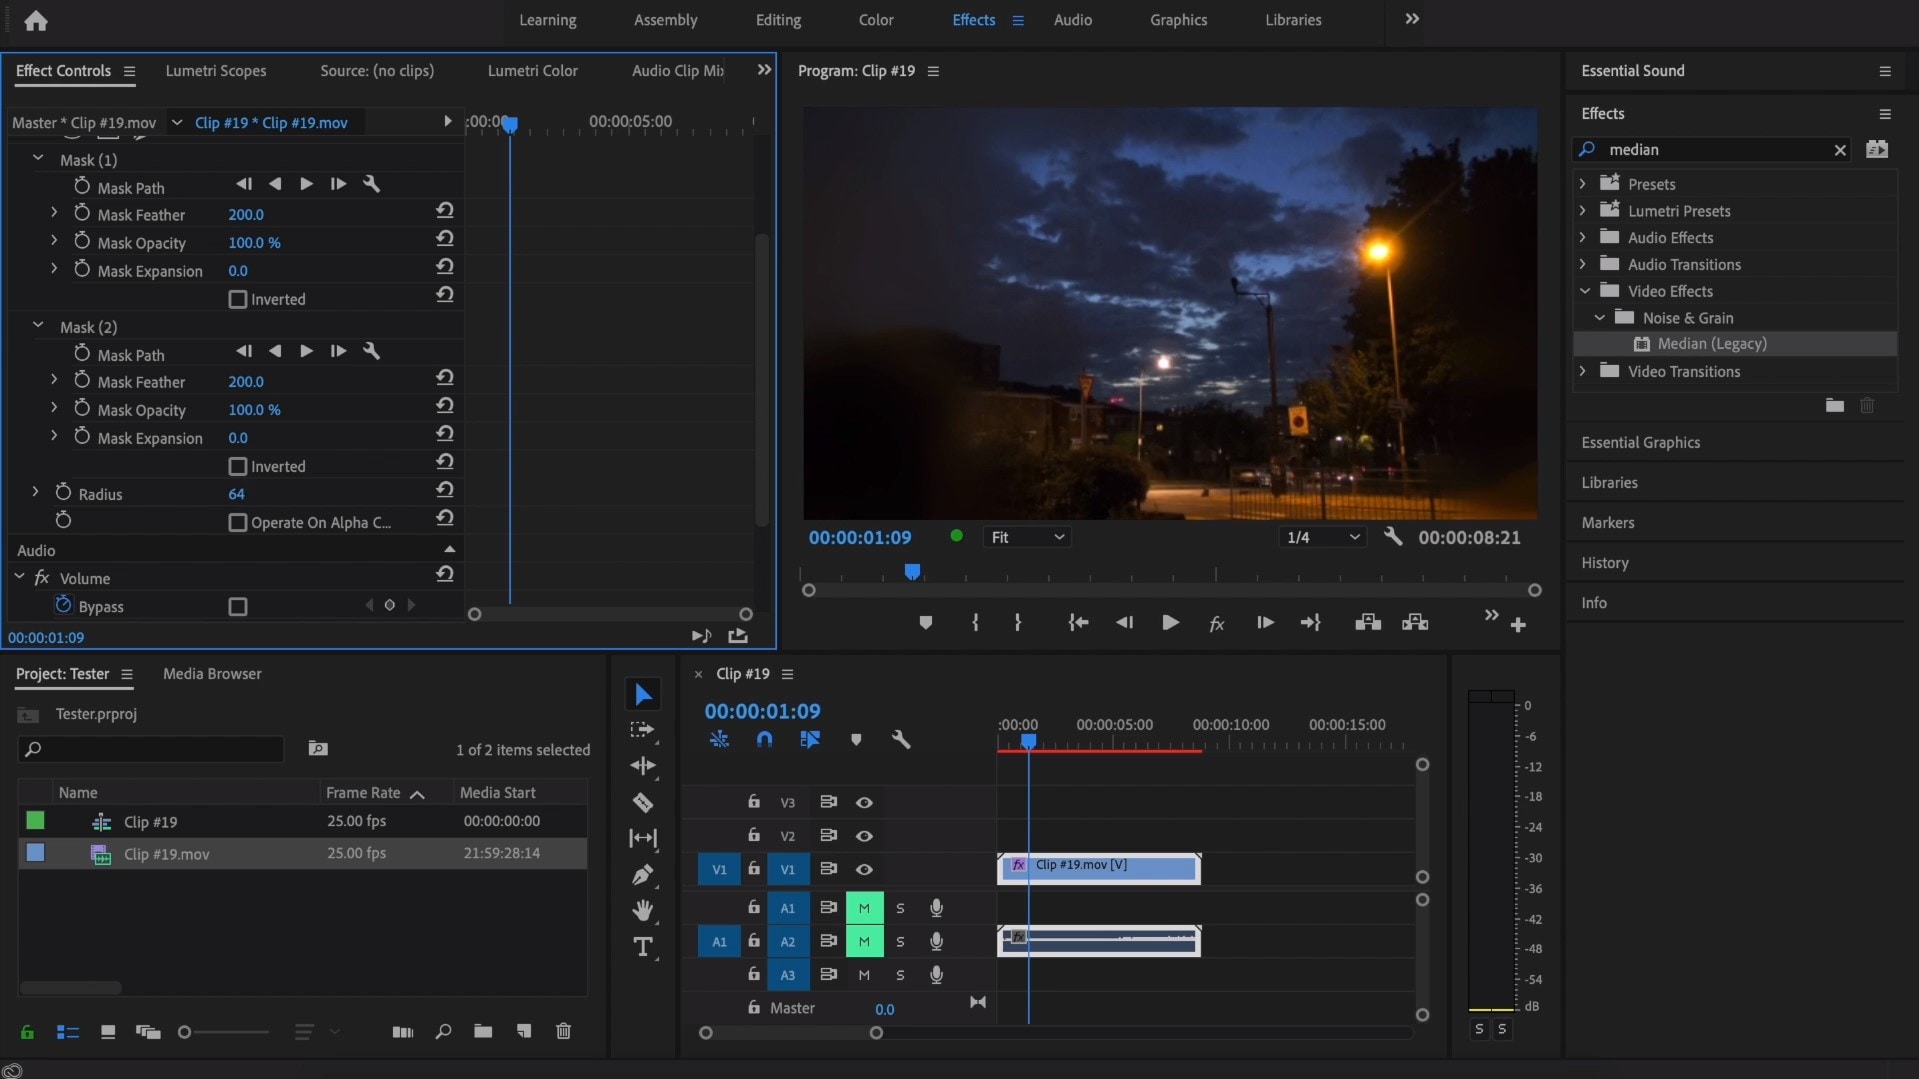Screen dimensions: 1919x1079
Task: Switch to the Color workspace
Action: 875,20
